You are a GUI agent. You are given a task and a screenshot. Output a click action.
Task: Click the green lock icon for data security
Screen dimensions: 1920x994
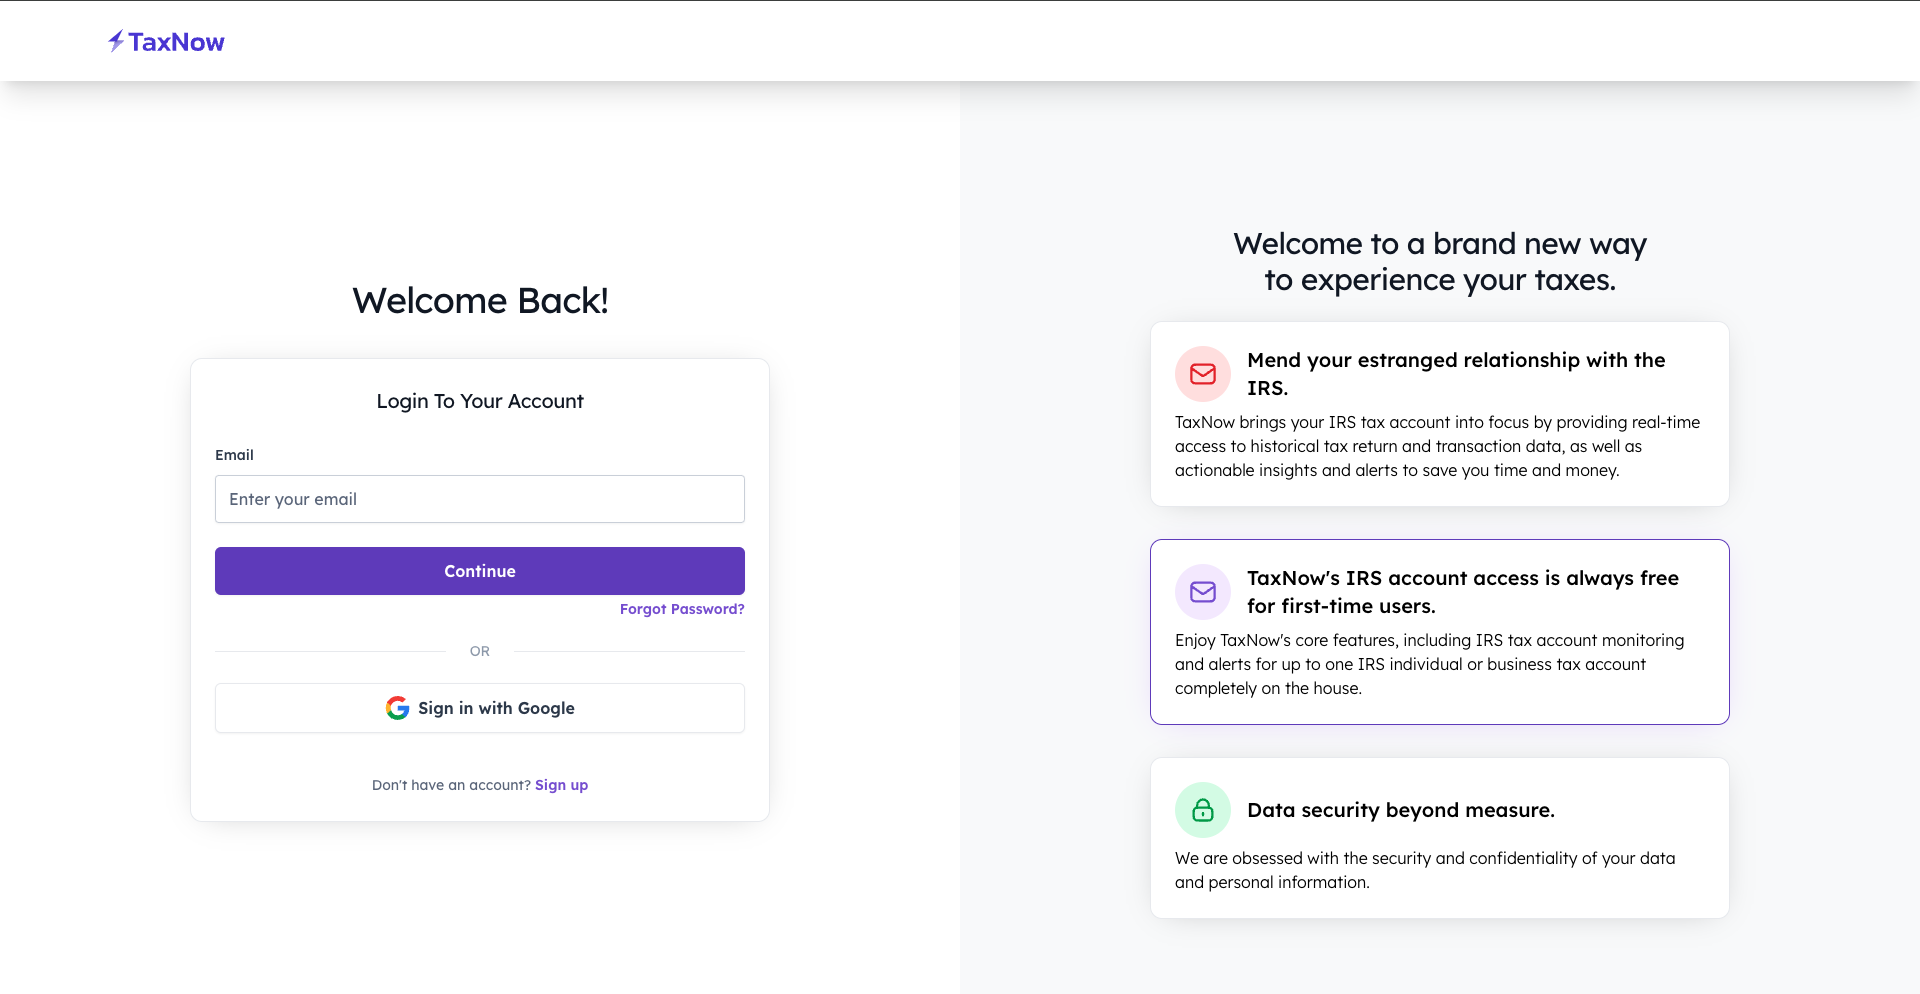[x=1203, y=810]
